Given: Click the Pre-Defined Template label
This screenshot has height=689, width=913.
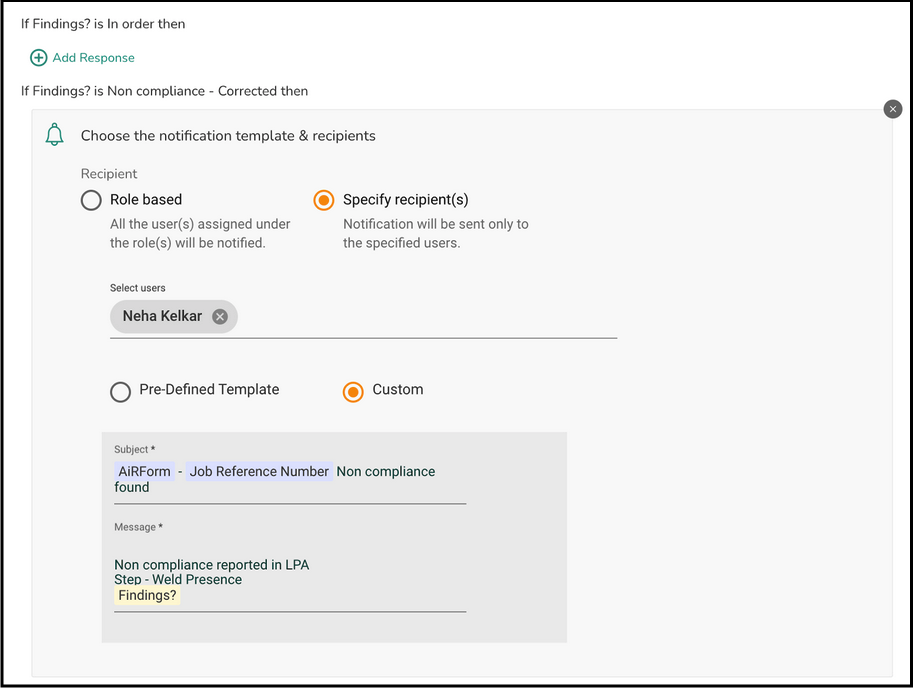Looking at the screenshot, I should [209, 389].
